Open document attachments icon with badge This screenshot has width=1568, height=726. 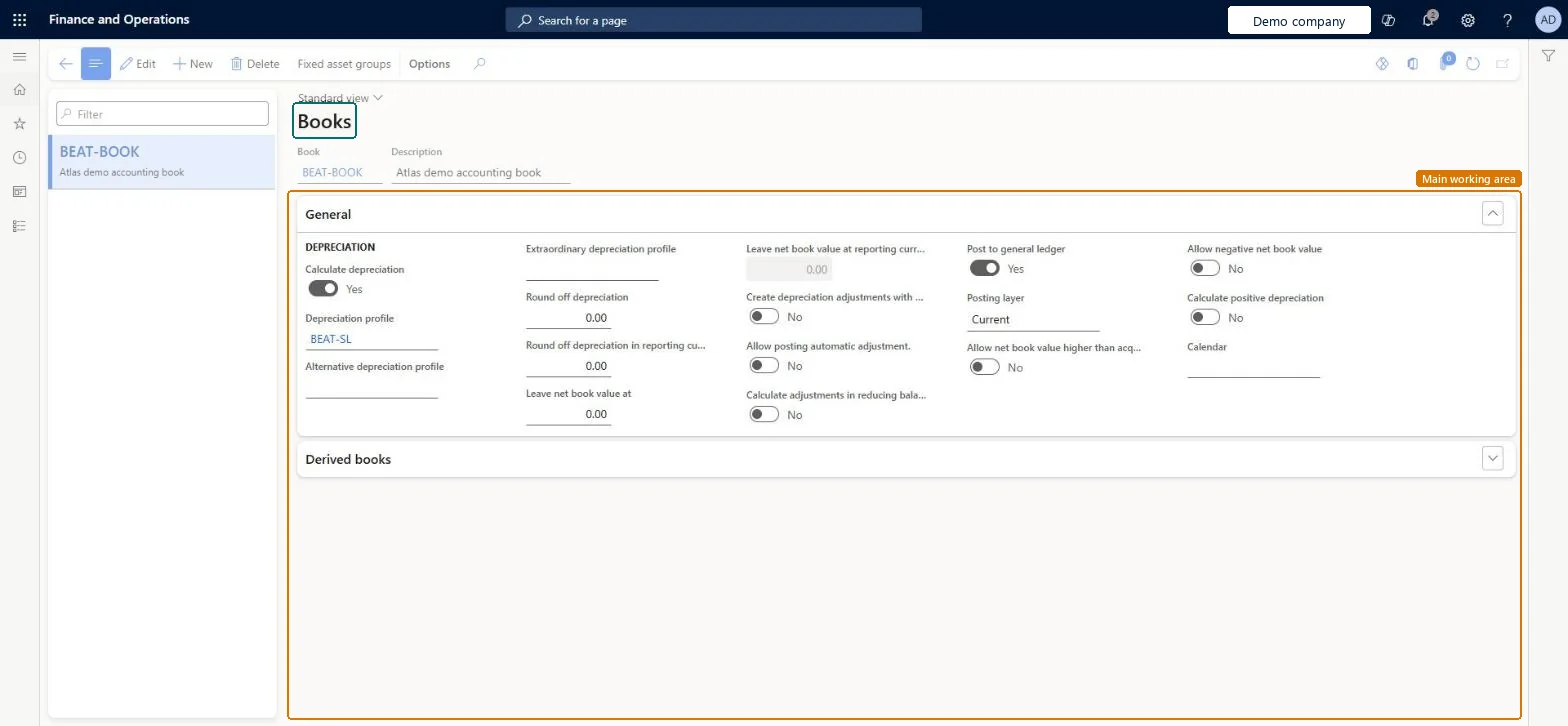point(1445,63)
